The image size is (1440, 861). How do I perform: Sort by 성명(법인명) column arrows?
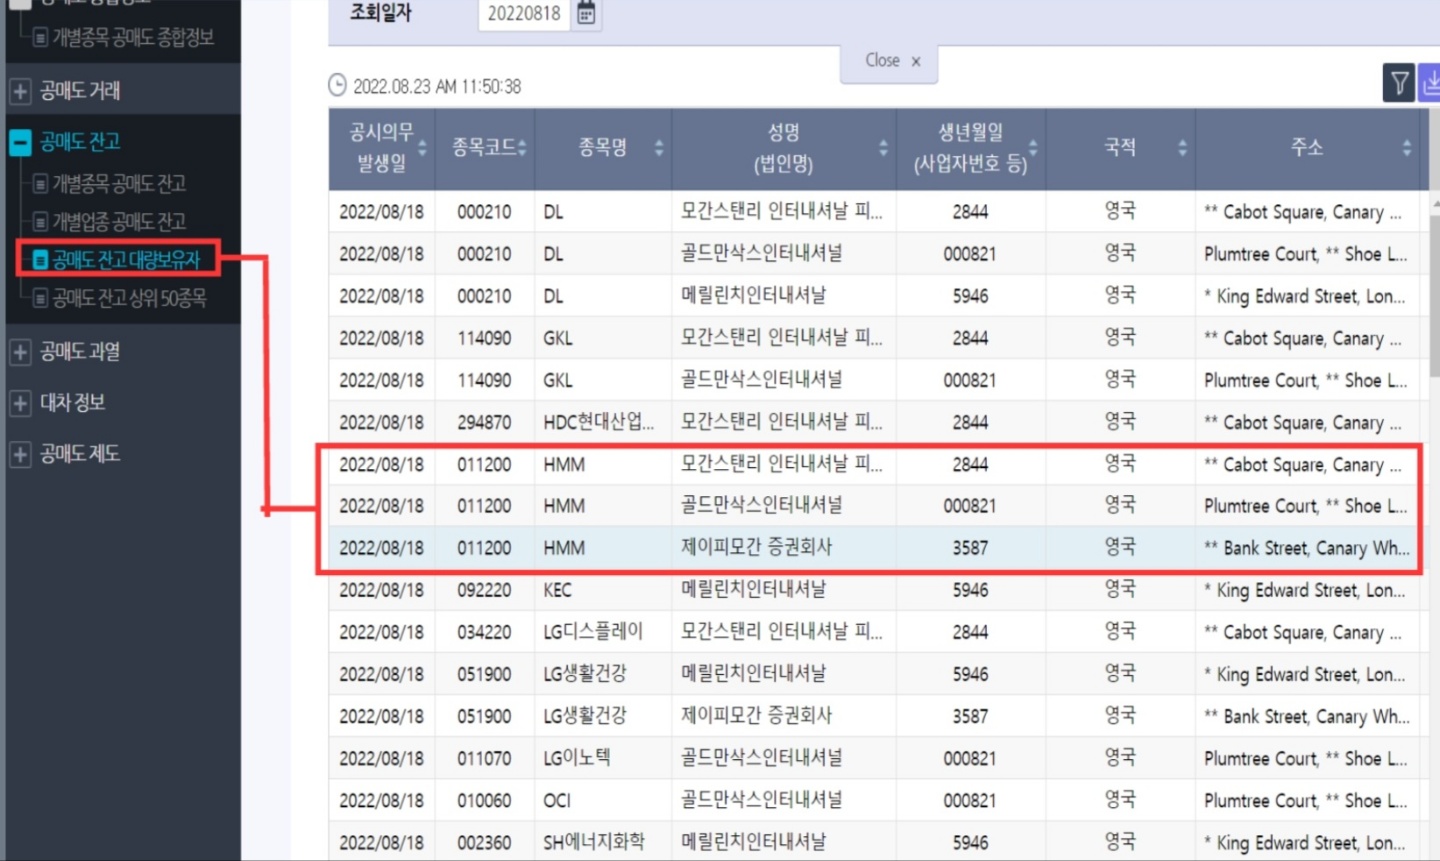883,149
